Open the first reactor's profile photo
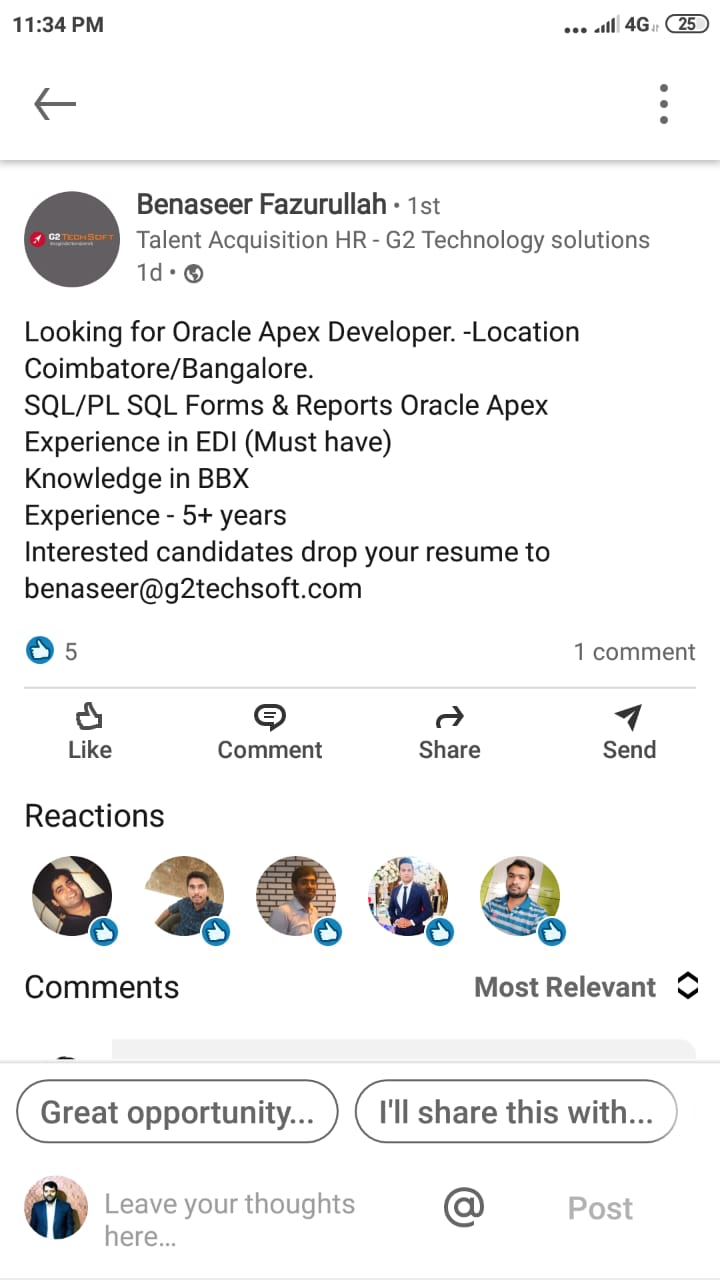Viewport: 720px width, 1280px height. point(72,896)
